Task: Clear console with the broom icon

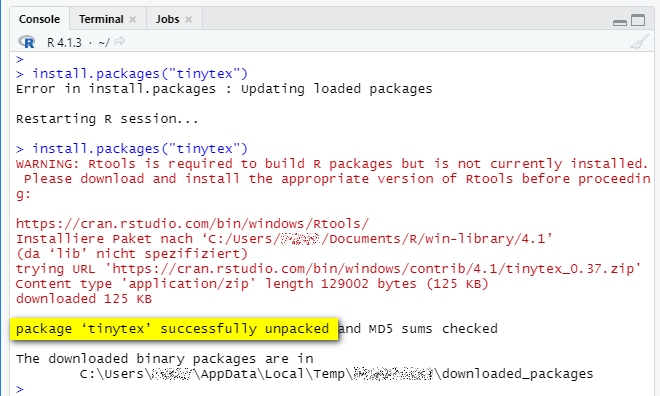Action: point(639,42)
